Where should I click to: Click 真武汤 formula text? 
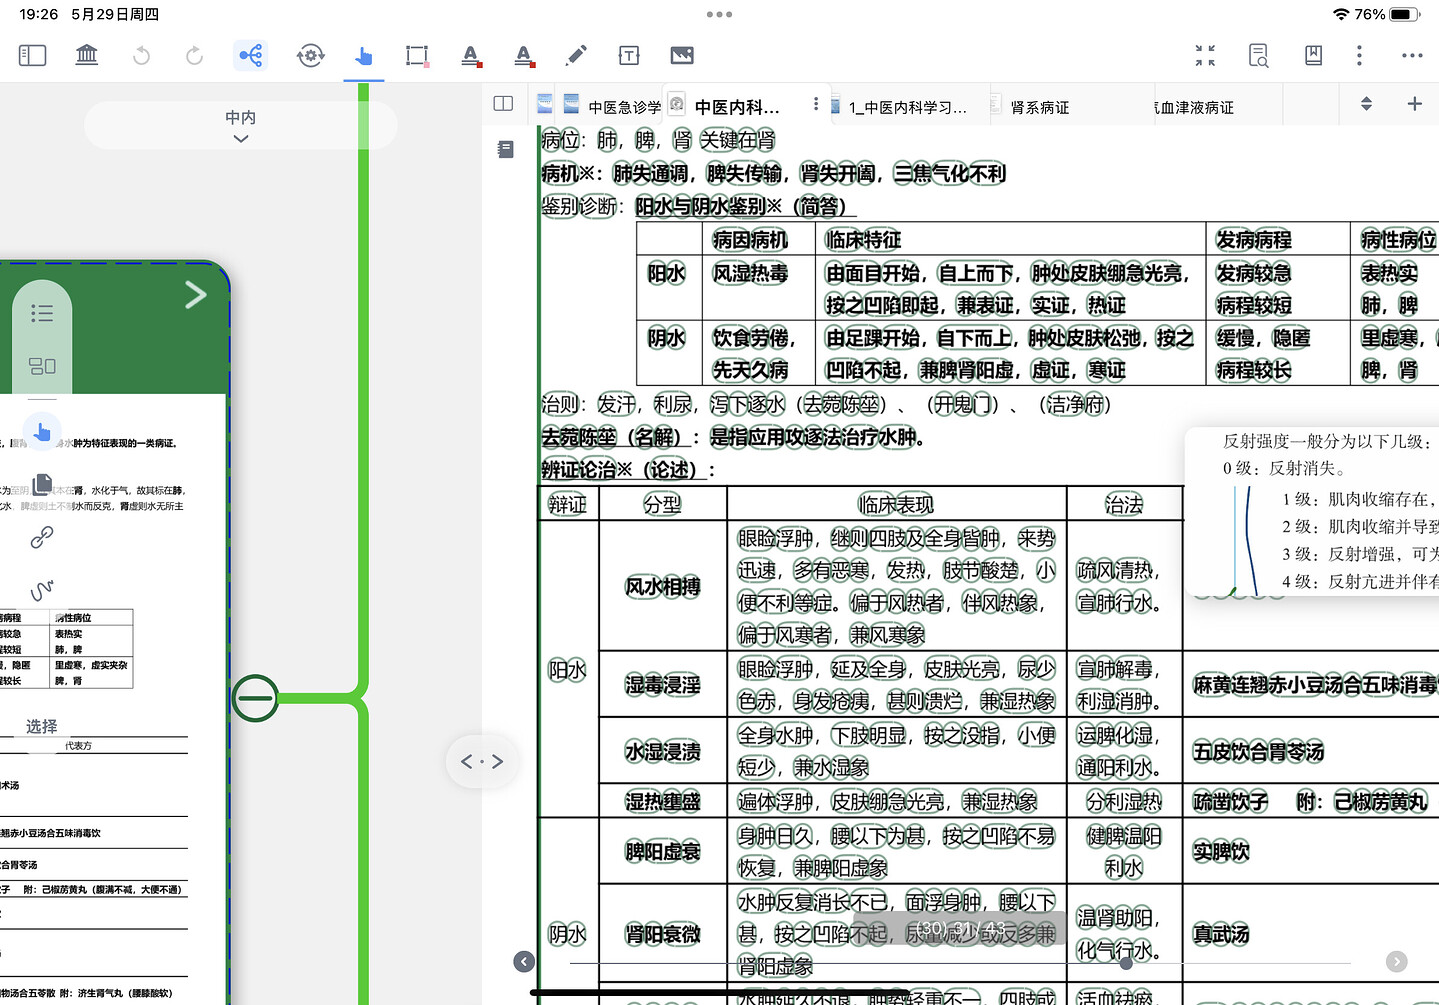pyautogui.click(x=1221, y=934)
